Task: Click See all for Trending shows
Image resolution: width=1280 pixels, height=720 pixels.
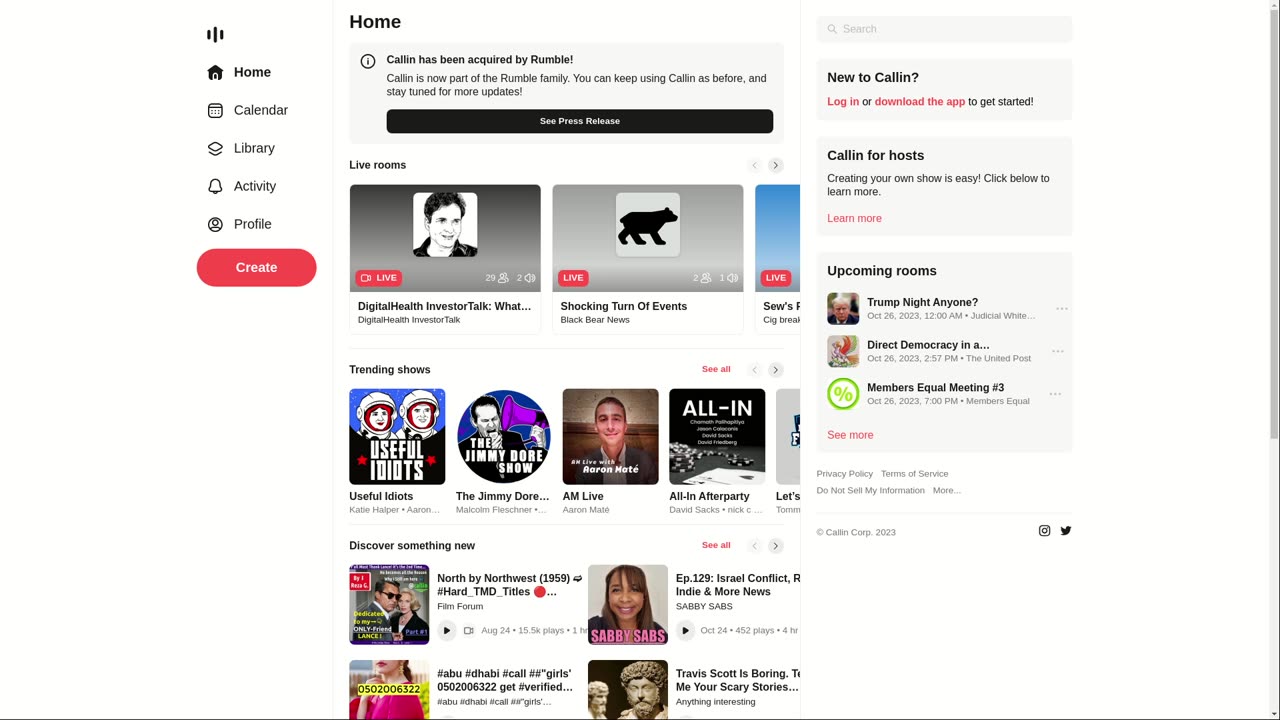Action: point(716,370)
